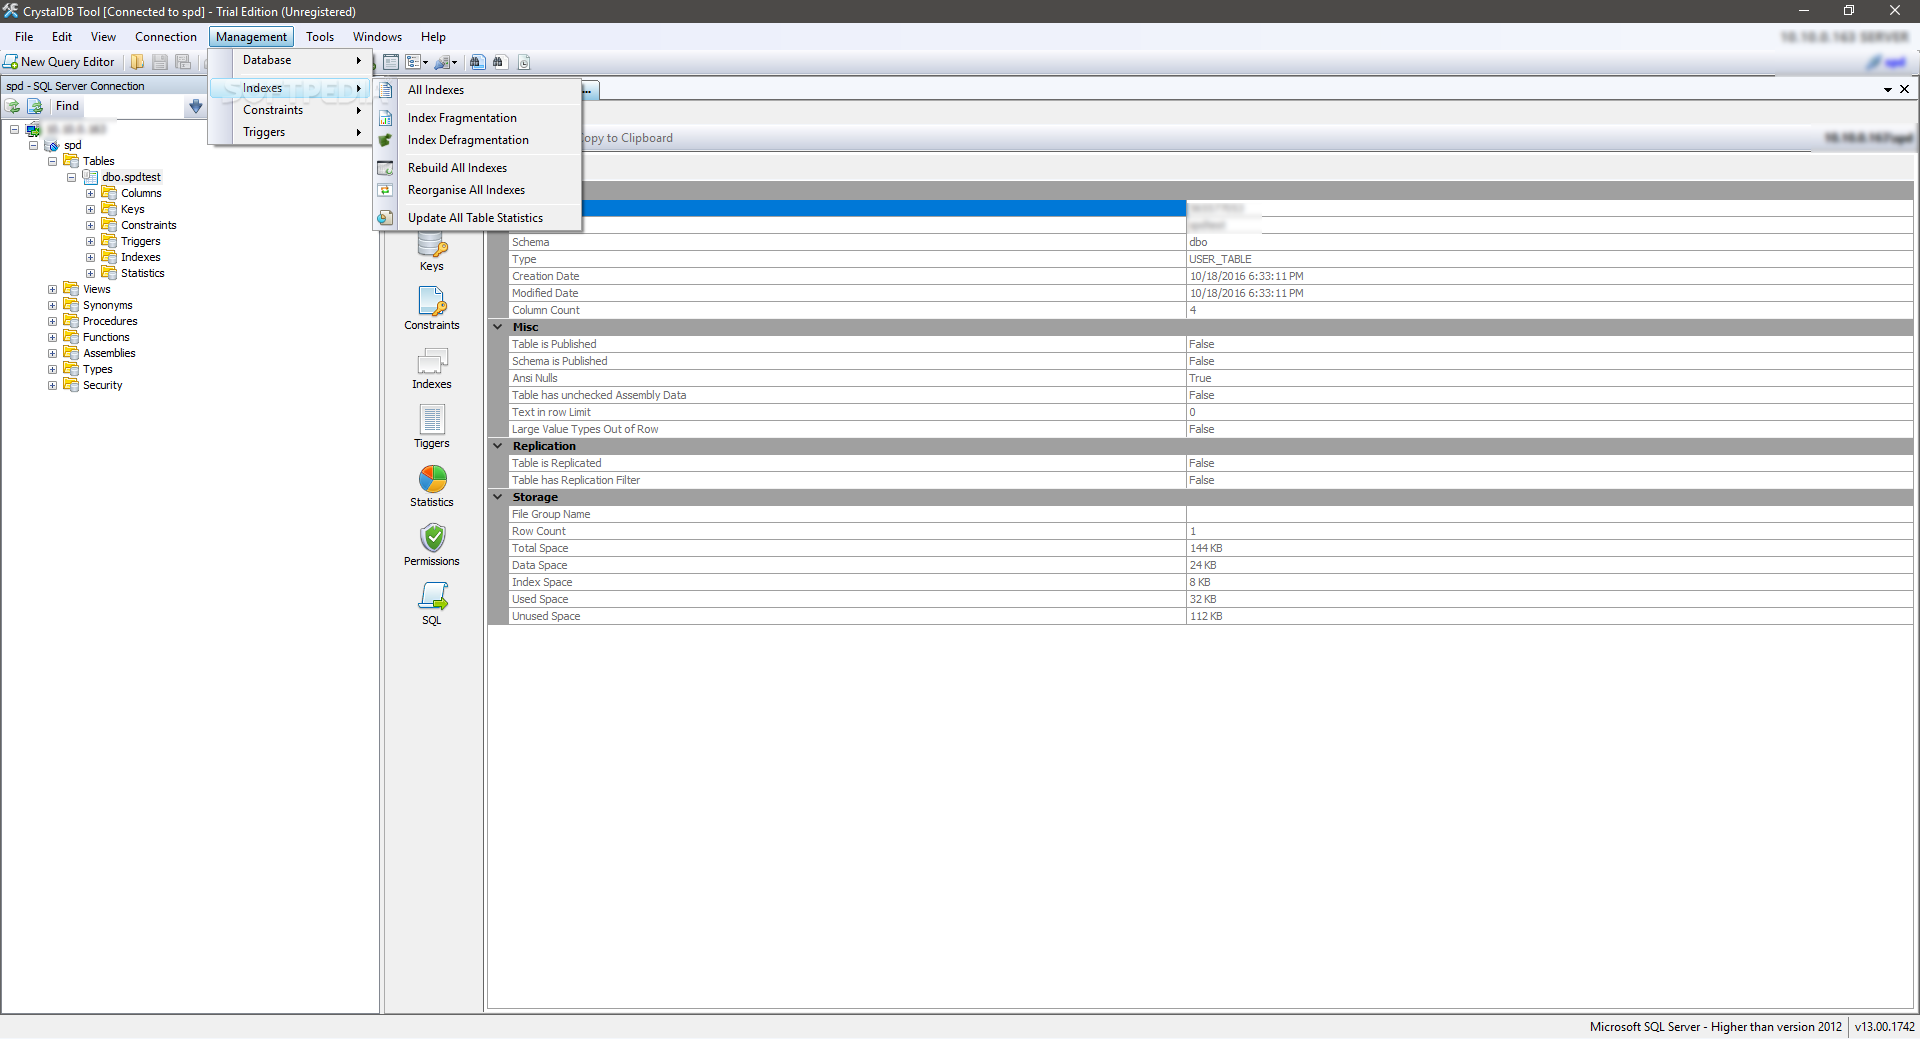
Task: Click the blue down-arrow find button
Action: click(195, 106)
